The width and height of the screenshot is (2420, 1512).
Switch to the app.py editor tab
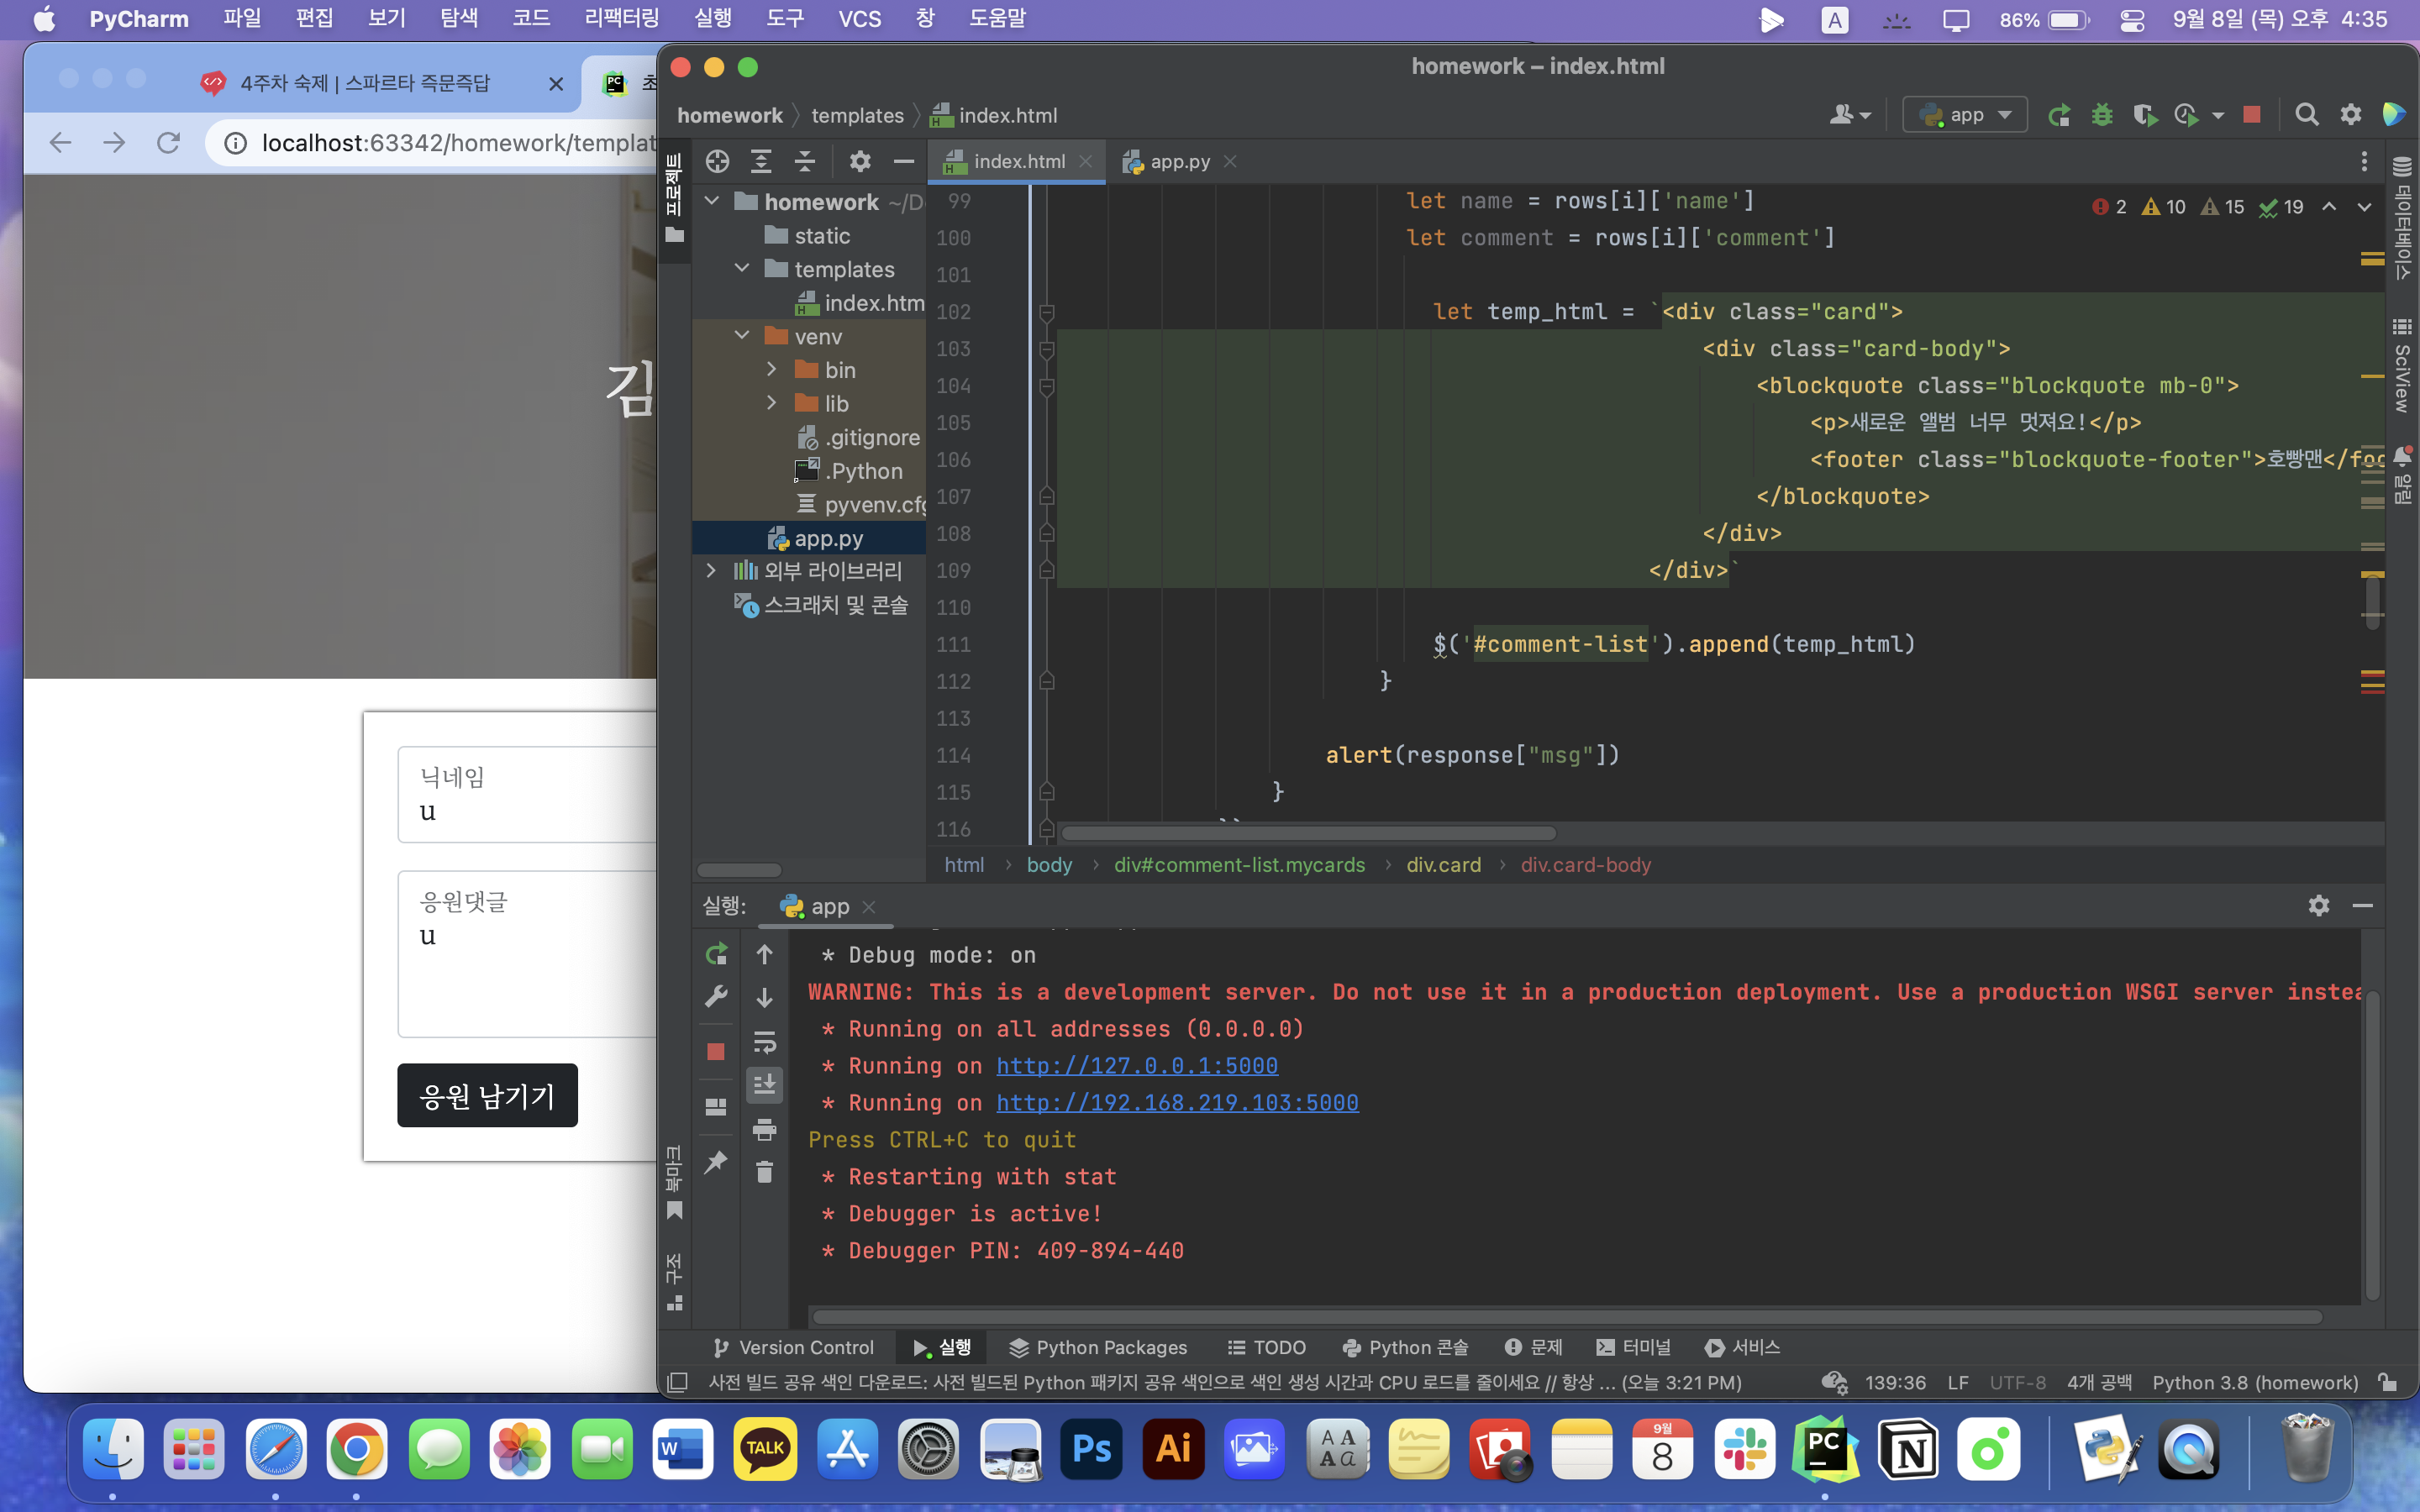pos(1179,161)
